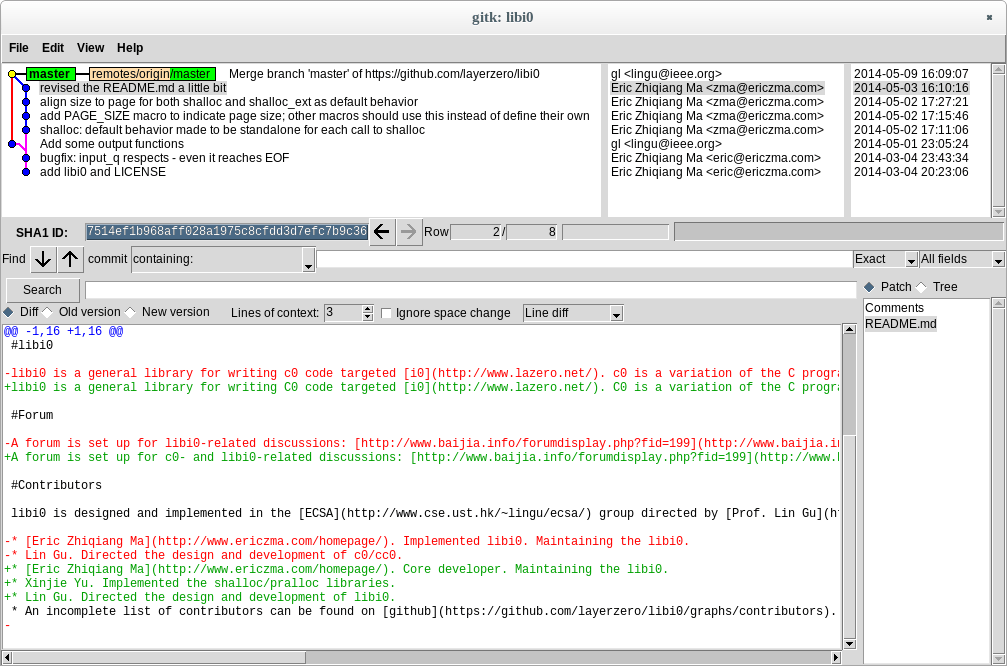Select commit 'shalloc: default behavior made to be standalone'
Screen dimensions: 1007x666
pos(232,130)
